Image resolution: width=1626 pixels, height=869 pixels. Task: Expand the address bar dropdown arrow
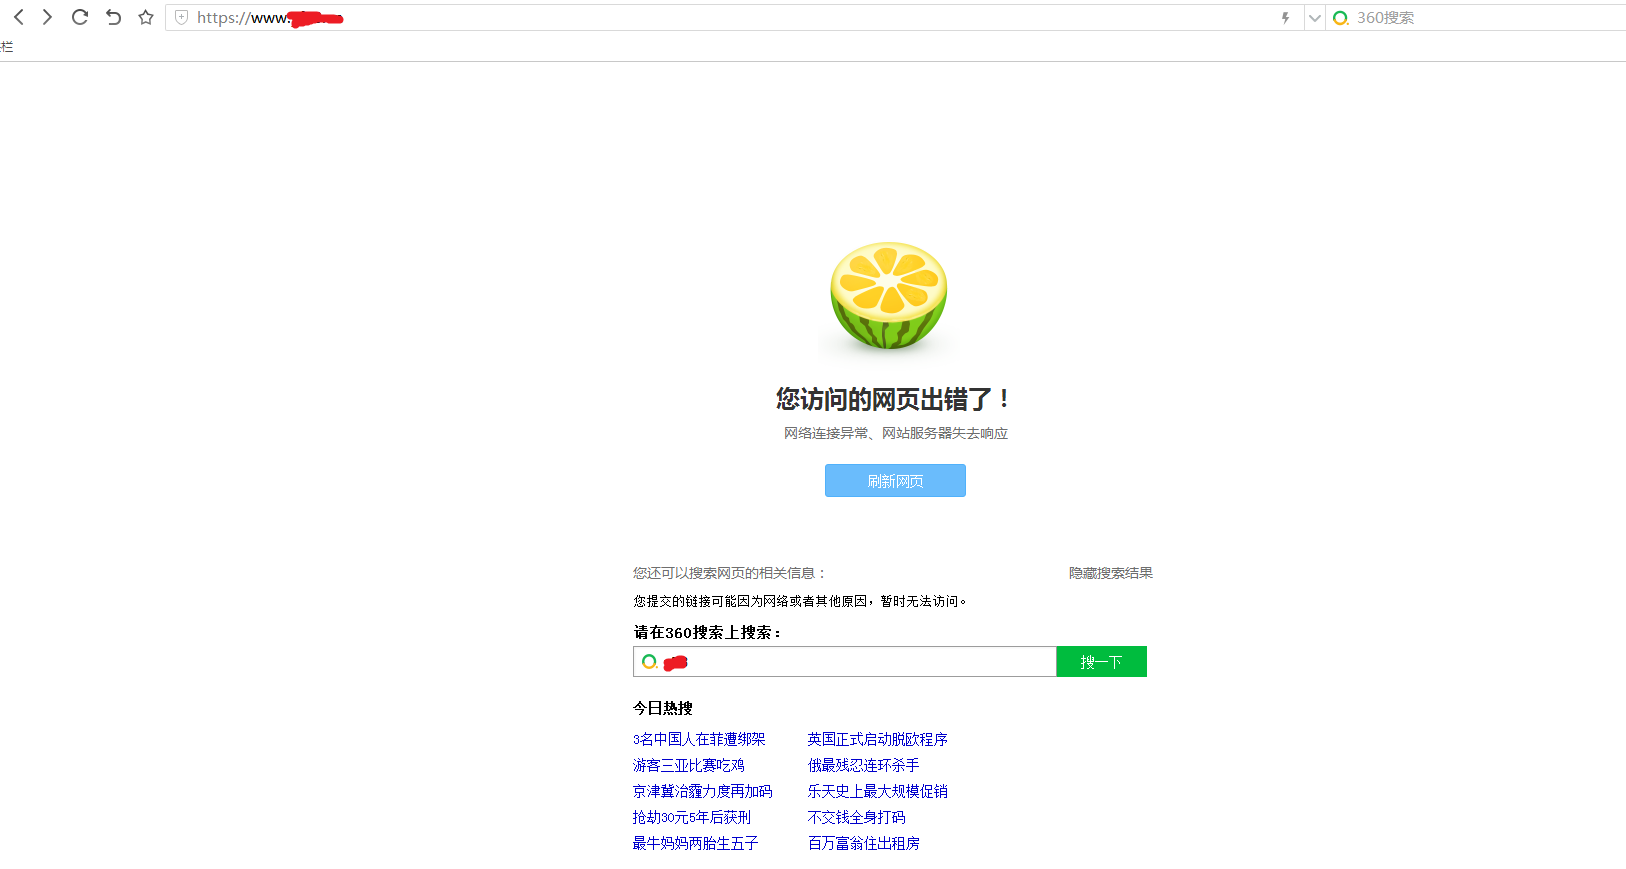(1315, 18)
